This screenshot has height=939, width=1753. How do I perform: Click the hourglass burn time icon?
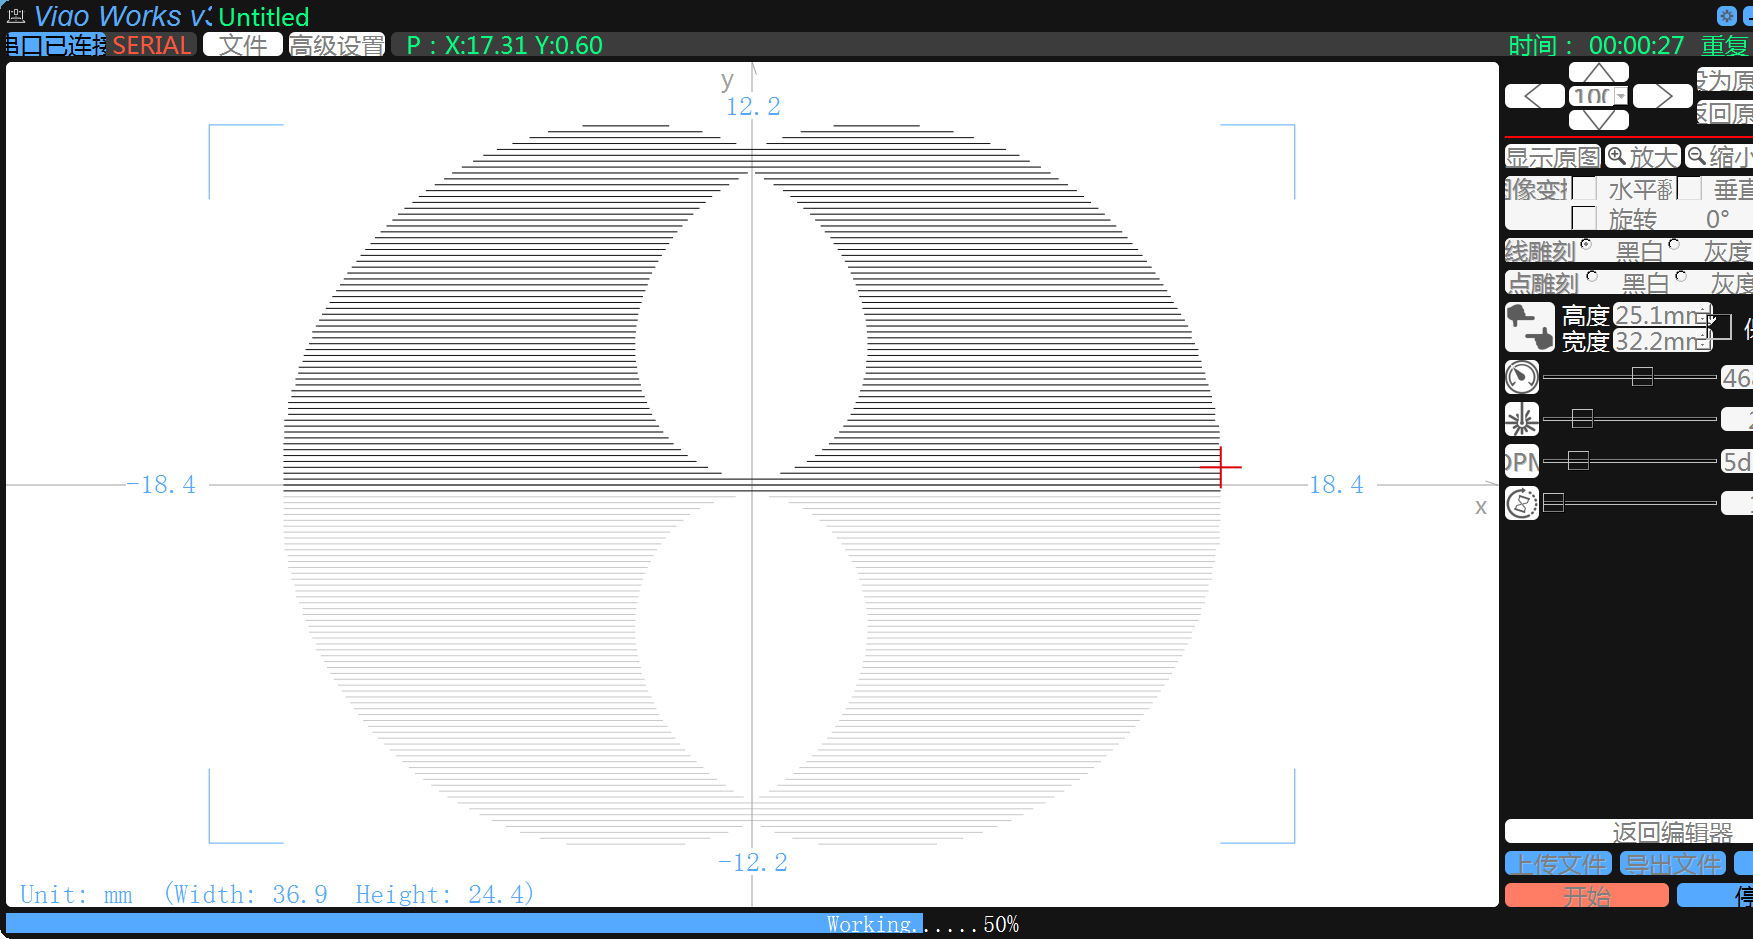pyautogui.click(x=1522, y=503)
